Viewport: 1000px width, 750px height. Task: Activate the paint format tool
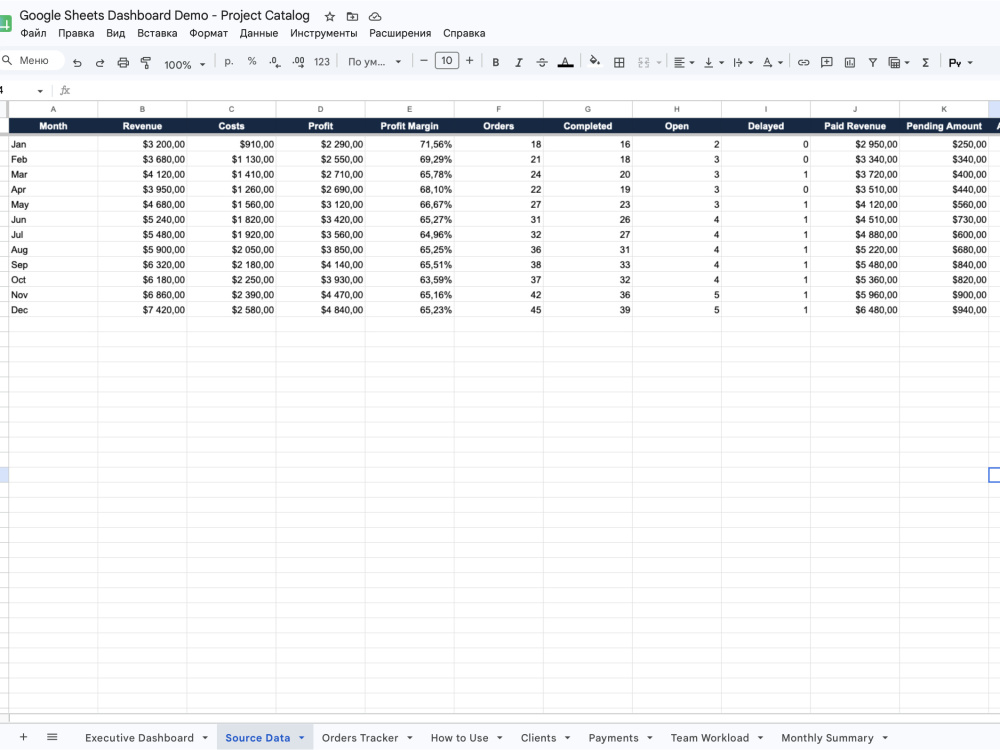pos(146,62)
